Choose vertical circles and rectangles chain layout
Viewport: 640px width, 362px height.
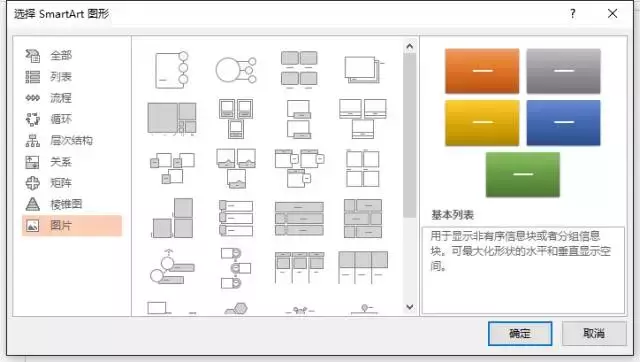pyautogui.click(x=236, y=268)
